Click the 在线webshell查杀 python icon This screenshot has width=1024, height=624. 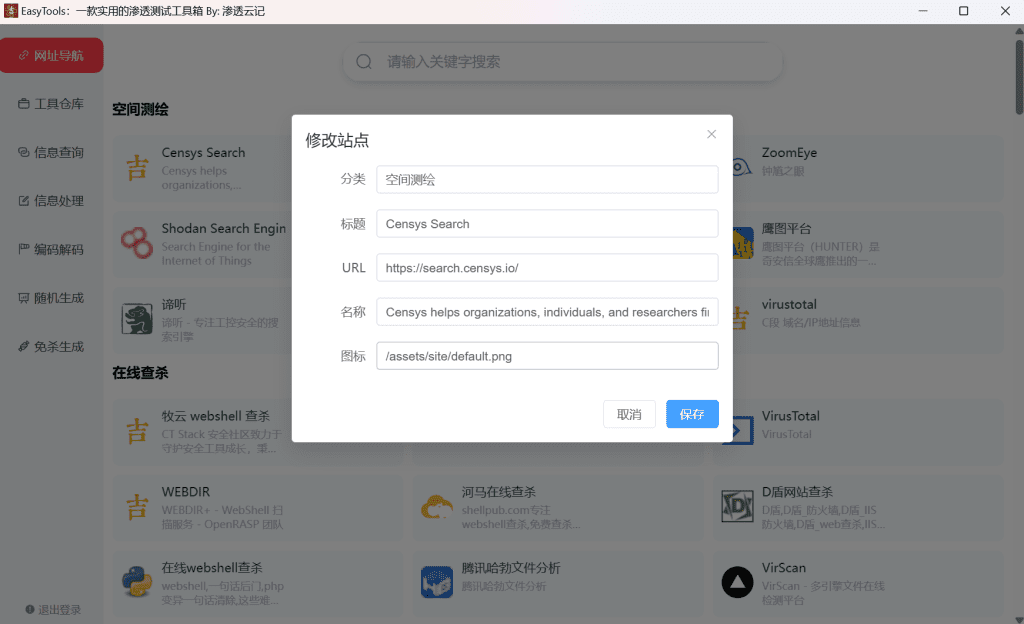(x=136, y=582)
